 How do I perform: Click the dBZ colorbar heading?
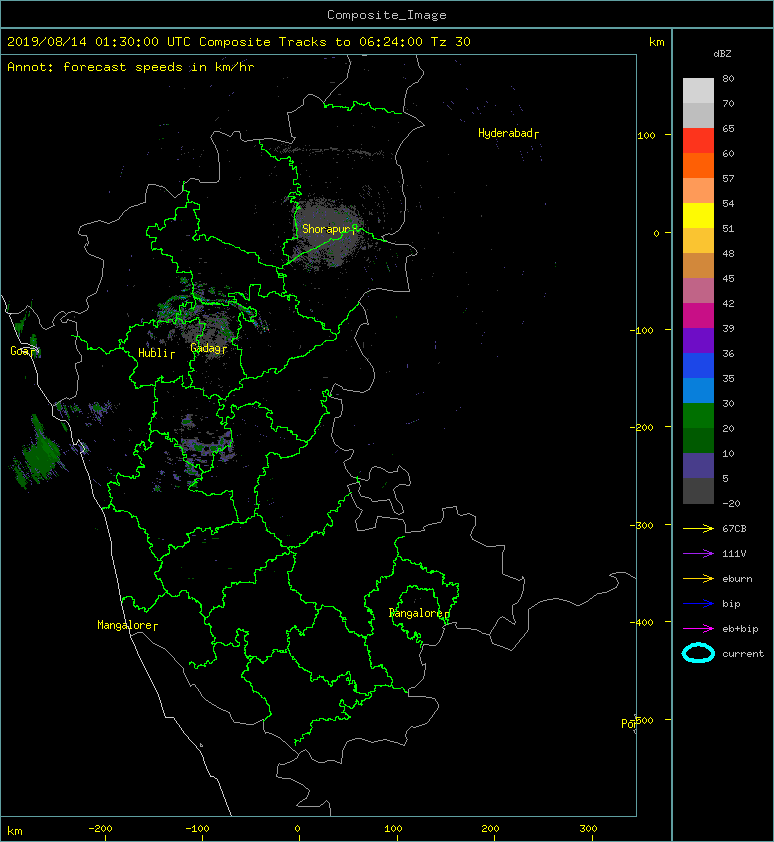point(722,54)
